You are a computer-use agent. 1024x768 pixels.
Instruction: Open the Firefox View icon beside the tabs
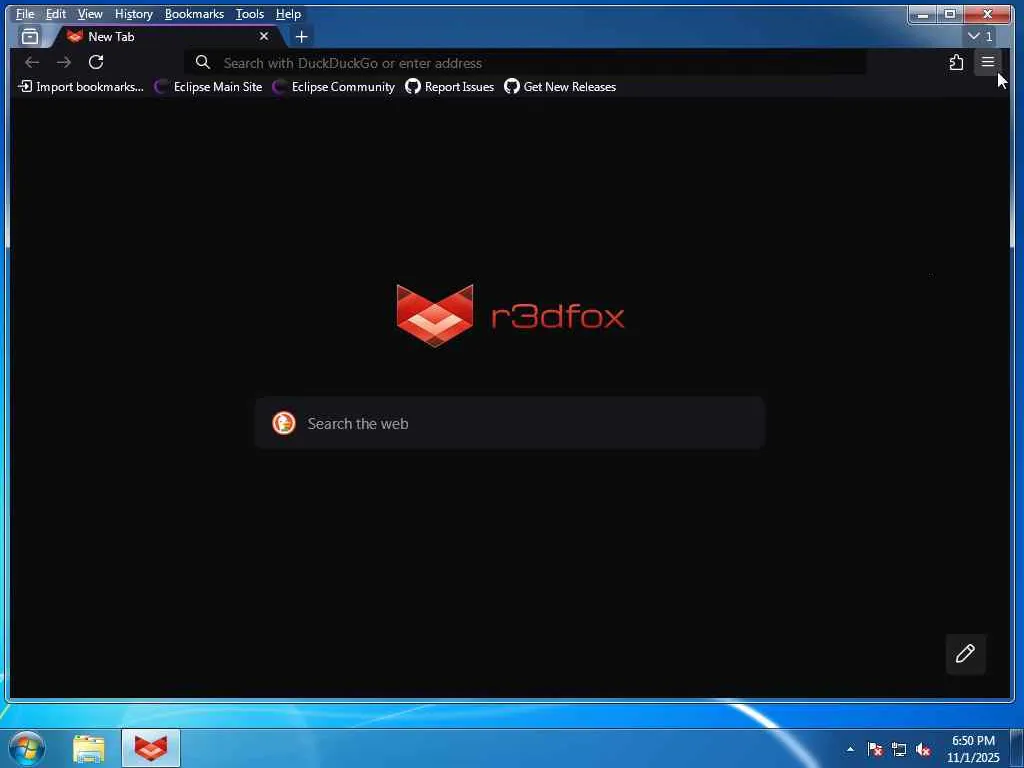30,37
